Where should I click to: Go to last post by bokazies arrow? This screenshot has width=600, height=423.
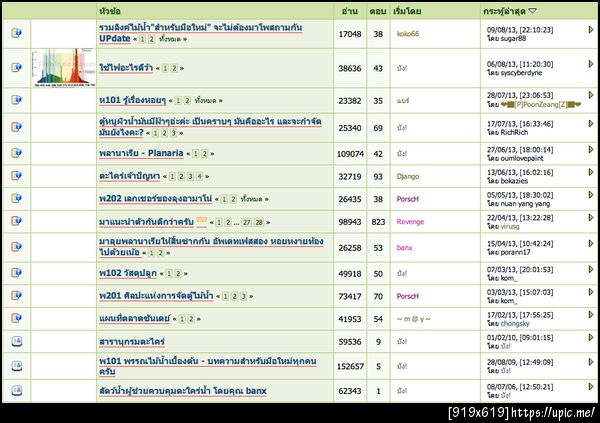(x=591, y=172)
